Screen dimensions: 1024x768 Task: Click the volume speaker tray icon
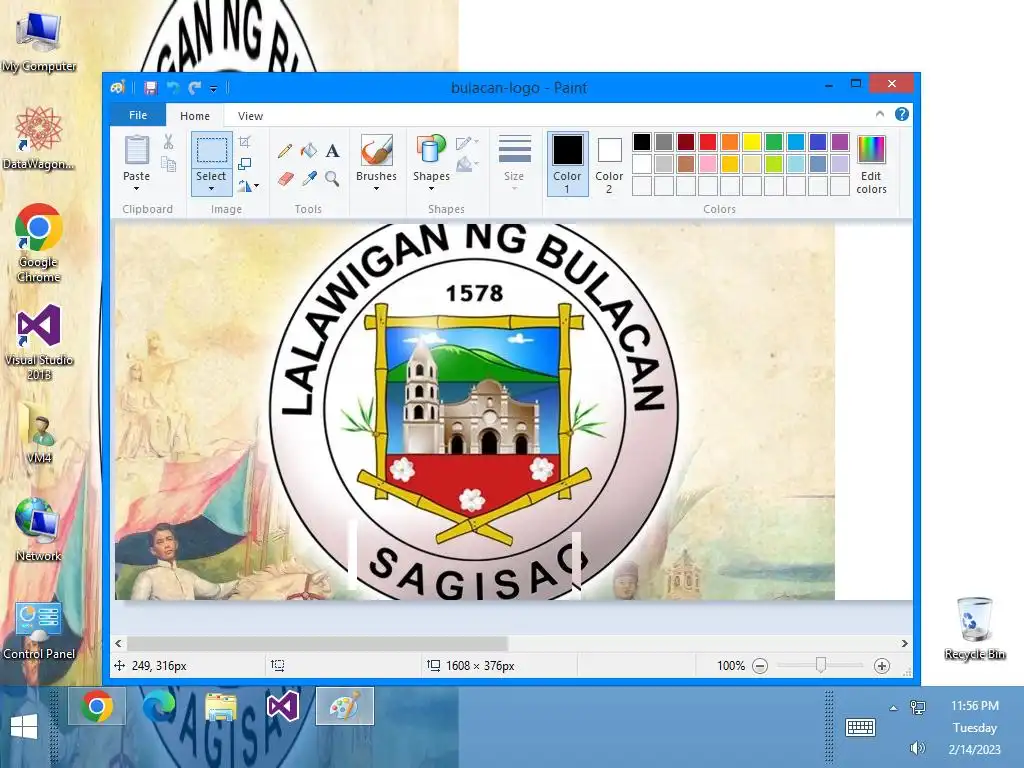point(918,748)
